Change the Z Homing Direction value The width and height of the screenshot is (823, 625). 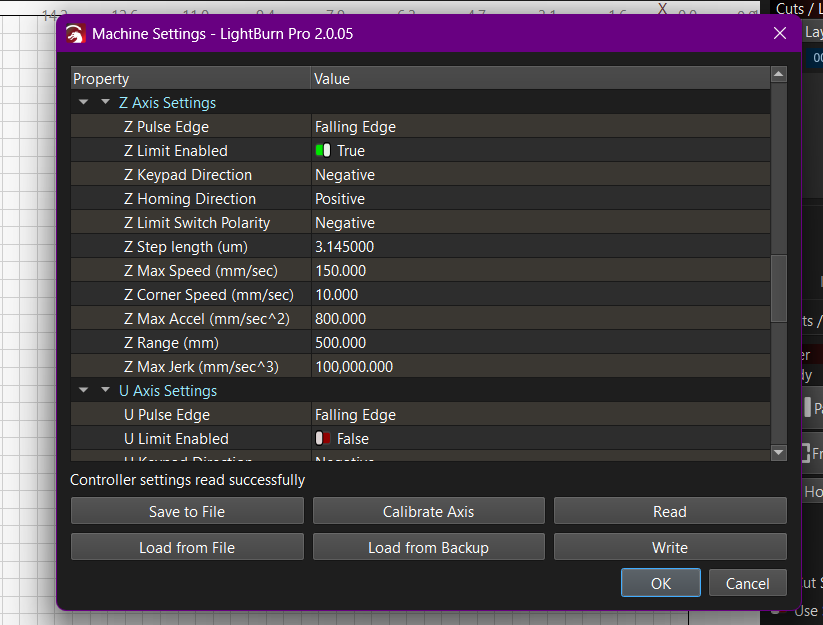coord(540,199)
